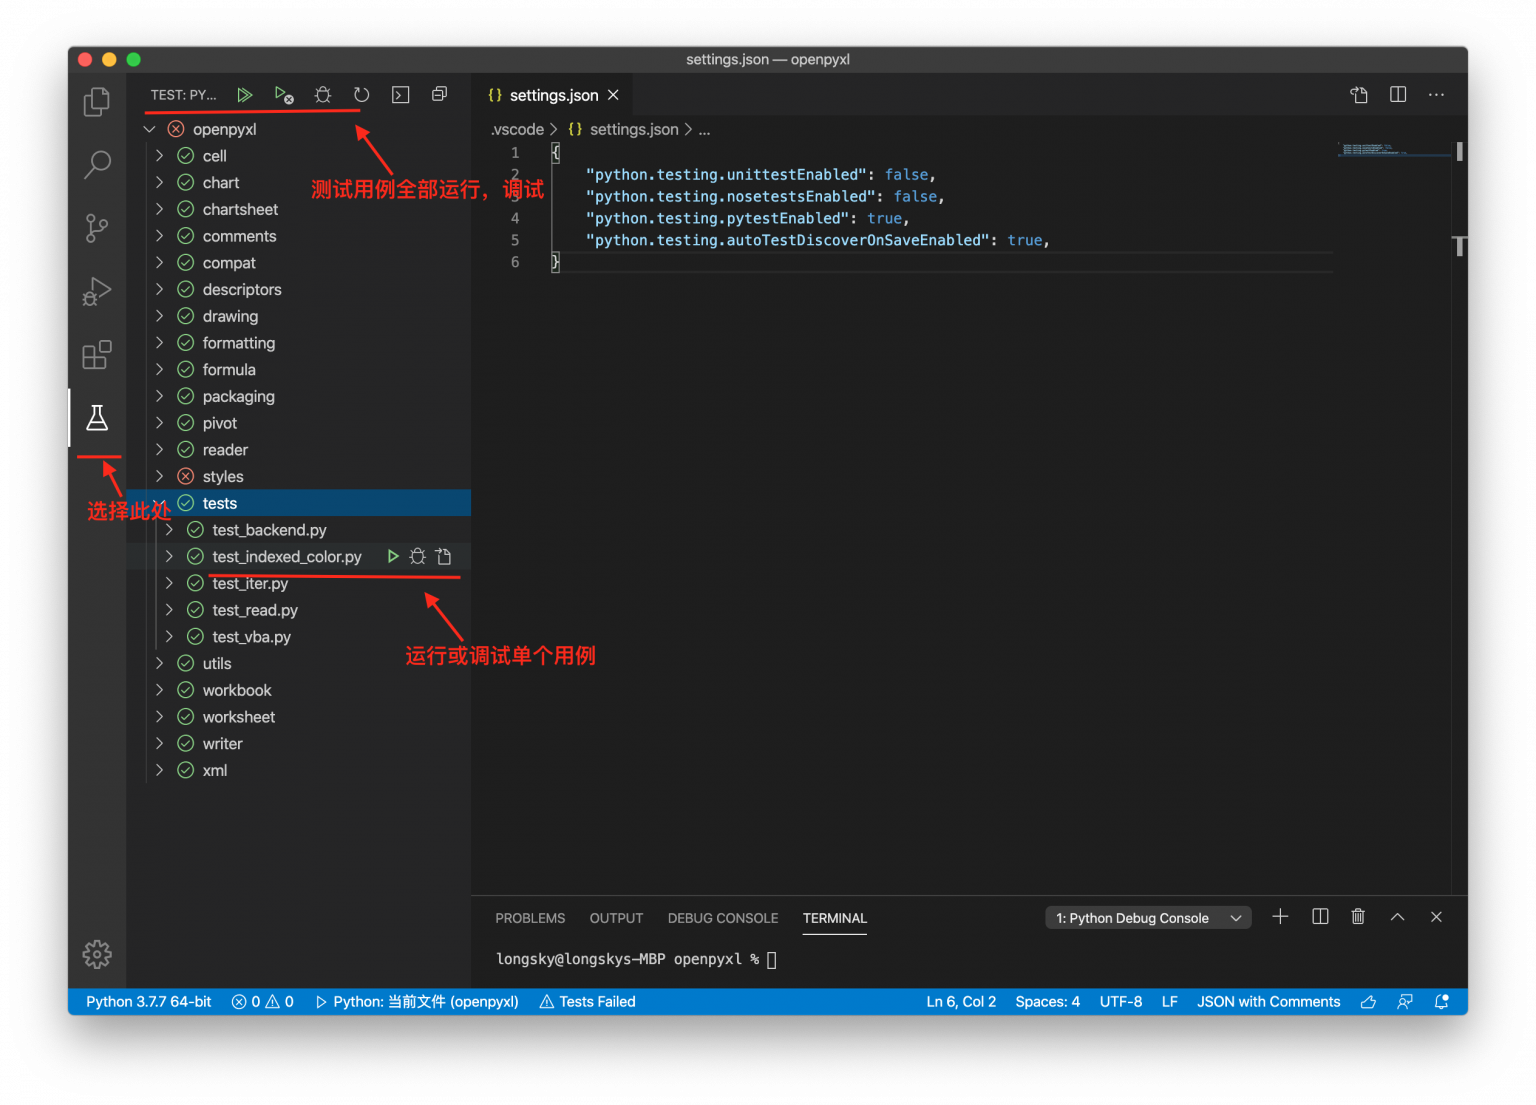Viewport: 1536px width, 1105px height.
Task: Delete terminal with trash can icon
Action: pos(1358,917)
